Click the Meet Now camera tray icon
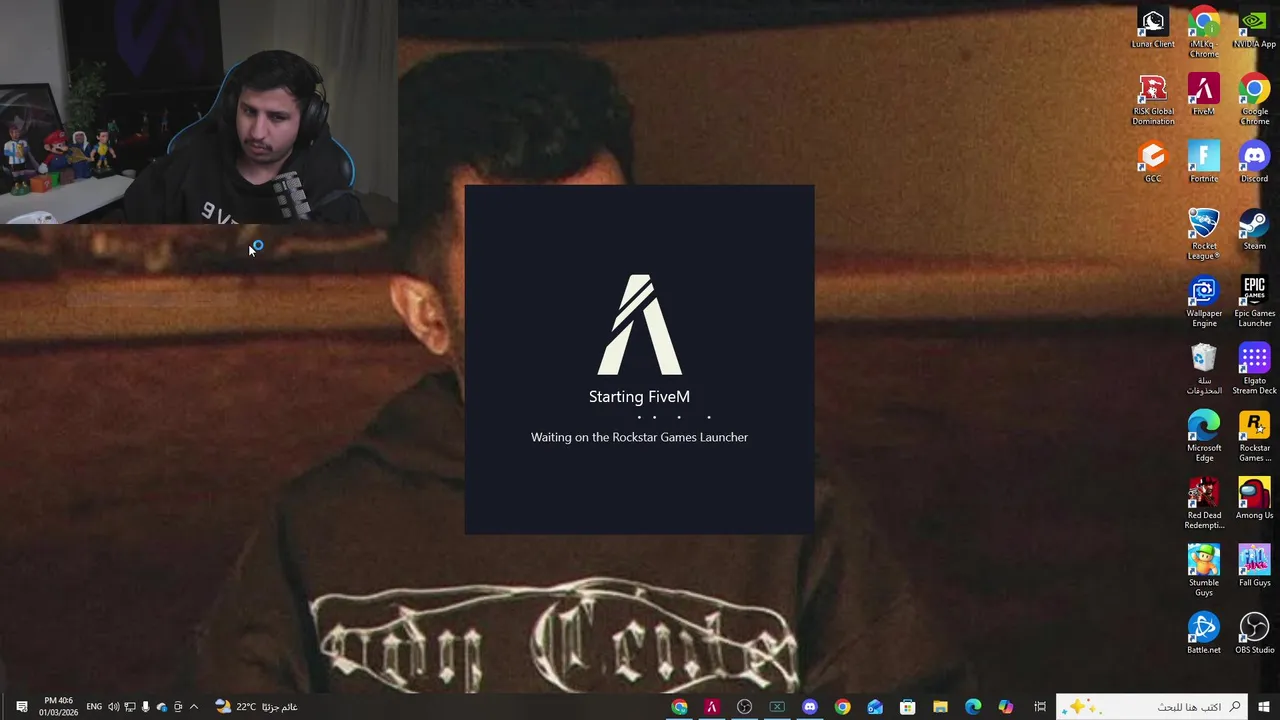Screen dimensions: 1280x720 (x=178, y=707)
